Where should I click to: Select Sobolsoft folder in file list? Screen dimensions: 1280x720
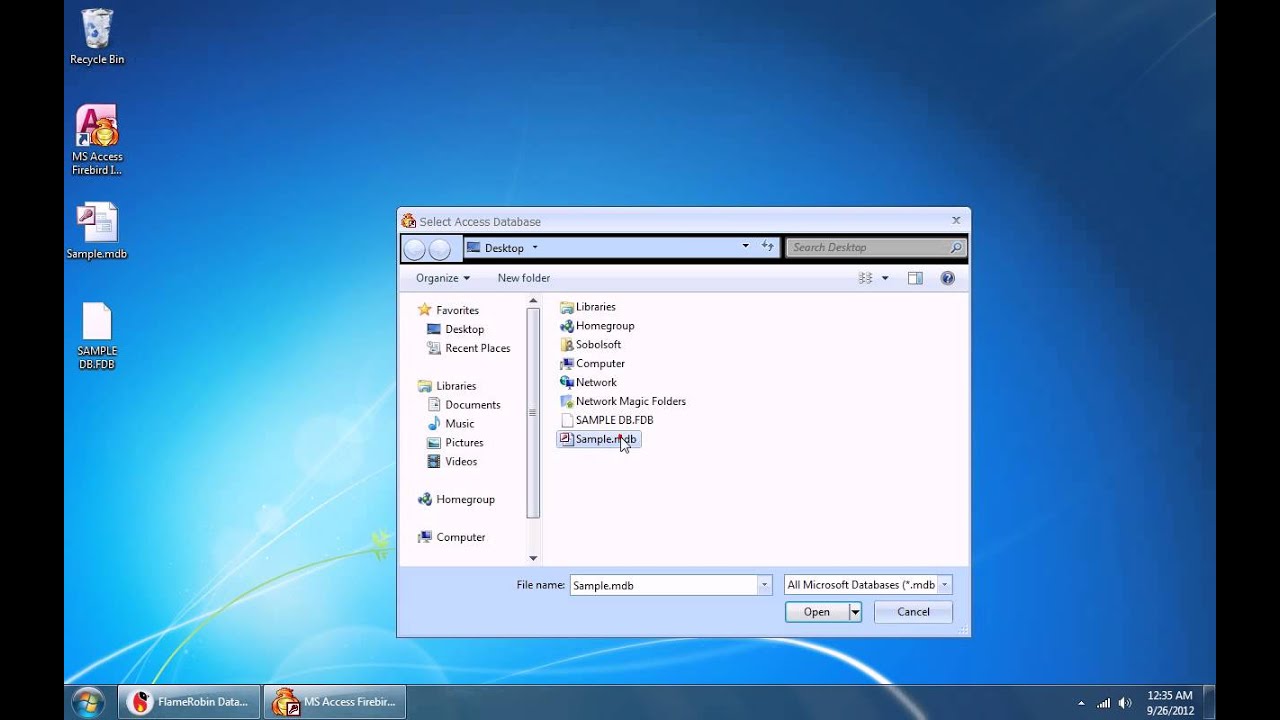tap(590, 345)
